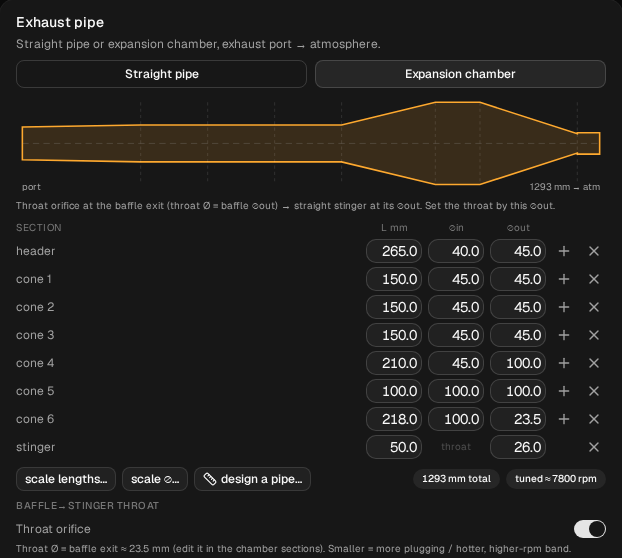Edit cone 6 length value 218.0
The image size is (622, 558).
(394, 419)
